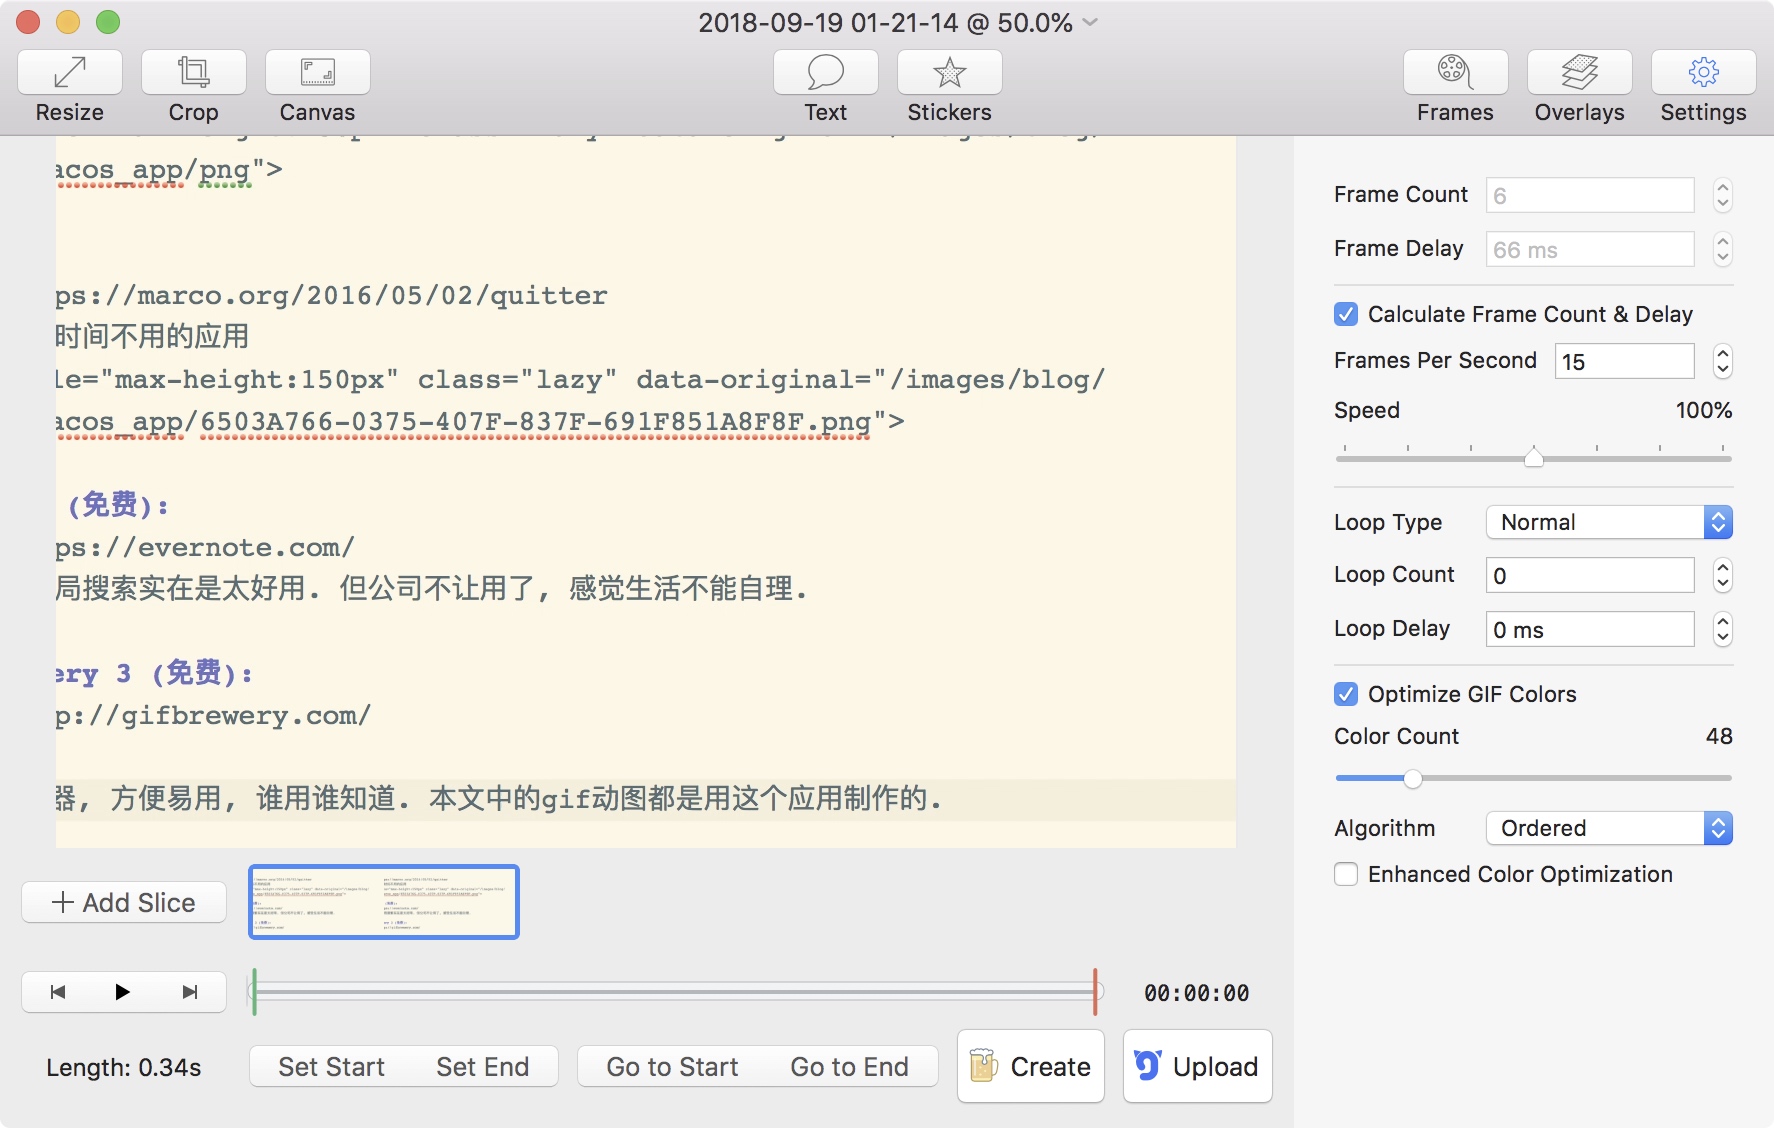Uncheck Calculate Frame Count & Delay
Screen dimensions: 1774x1128
coord(1346,314)
